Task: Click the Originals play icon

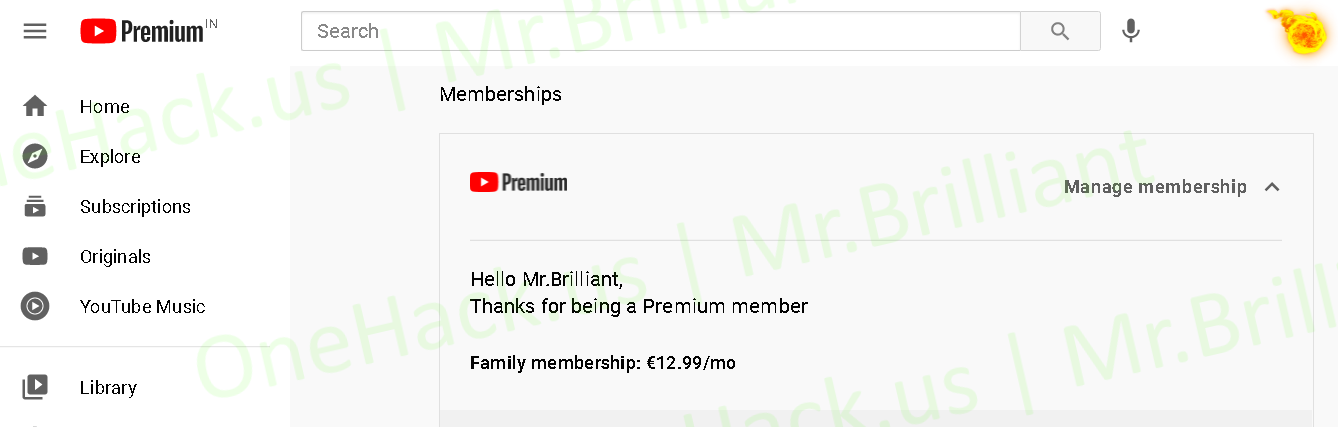Action: coord(35,256)
